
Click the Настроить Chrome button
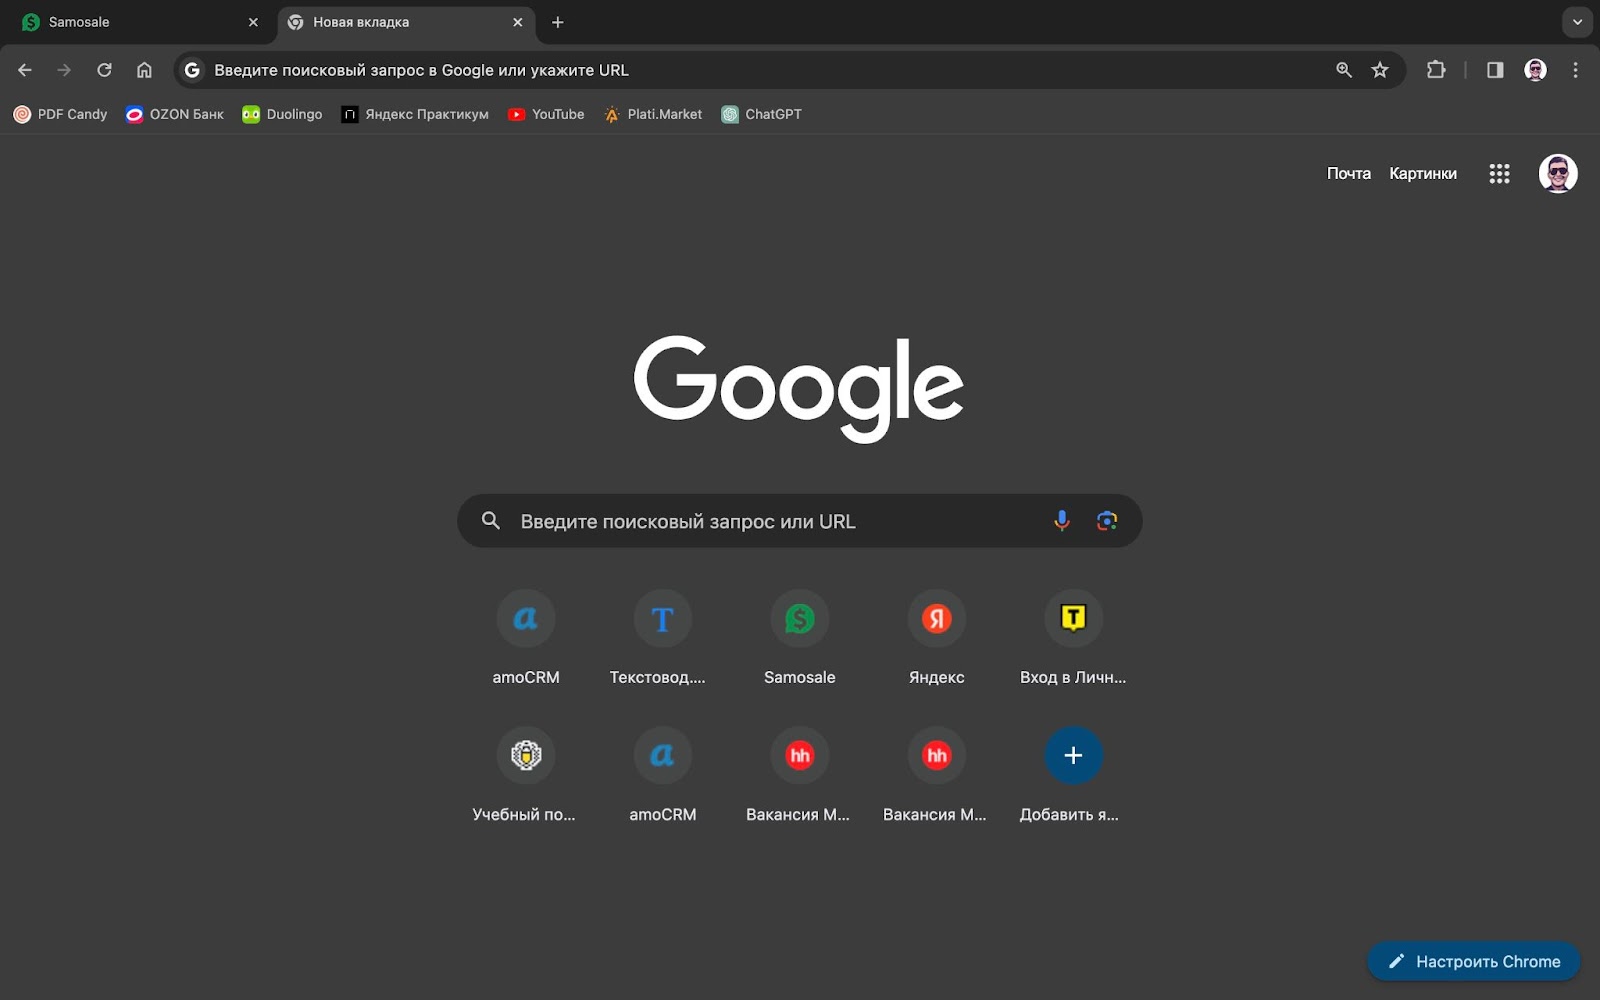1473,962
